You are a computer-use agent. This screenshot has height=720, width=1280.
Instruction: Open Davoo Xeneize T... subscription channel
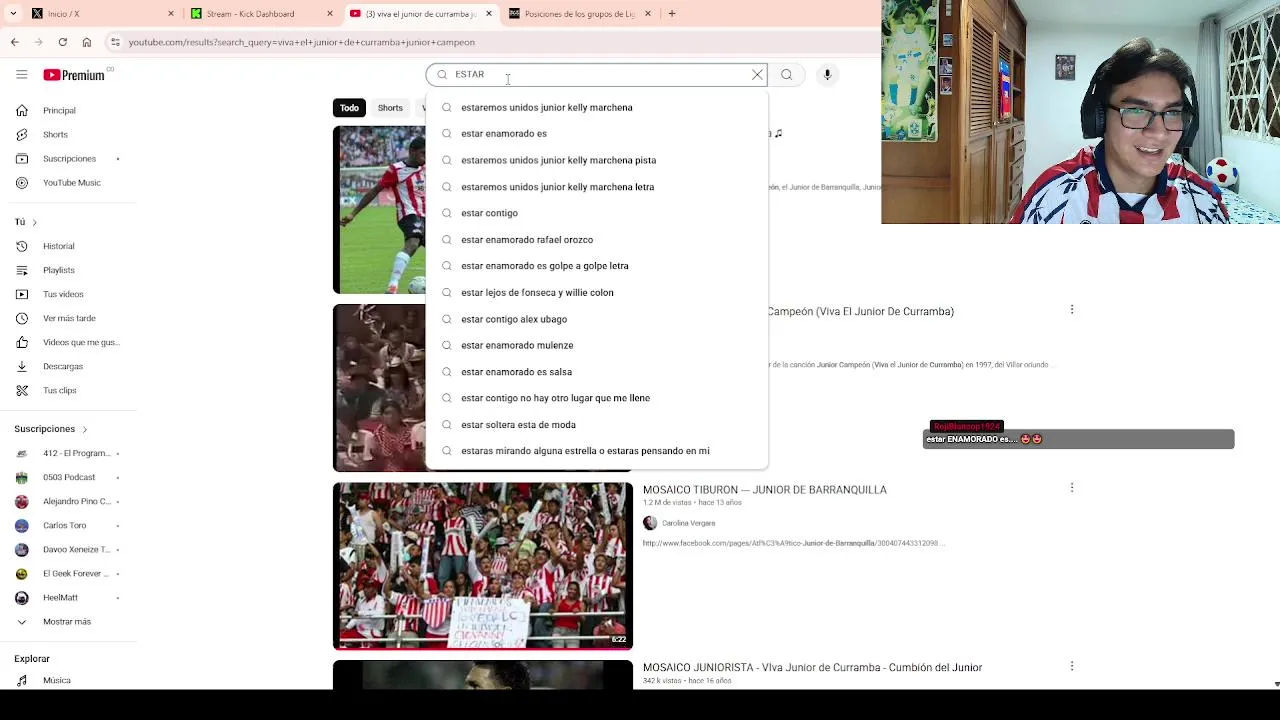tap(68, 549)
